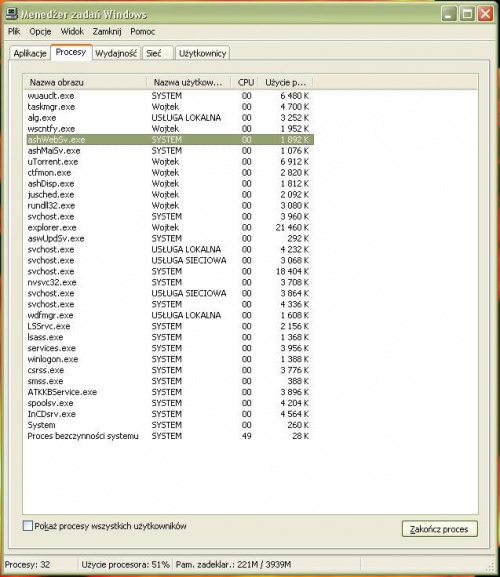Click the 18 404 K memory value
The width and height of the screenshot is (500, 577).
point(292,272)
